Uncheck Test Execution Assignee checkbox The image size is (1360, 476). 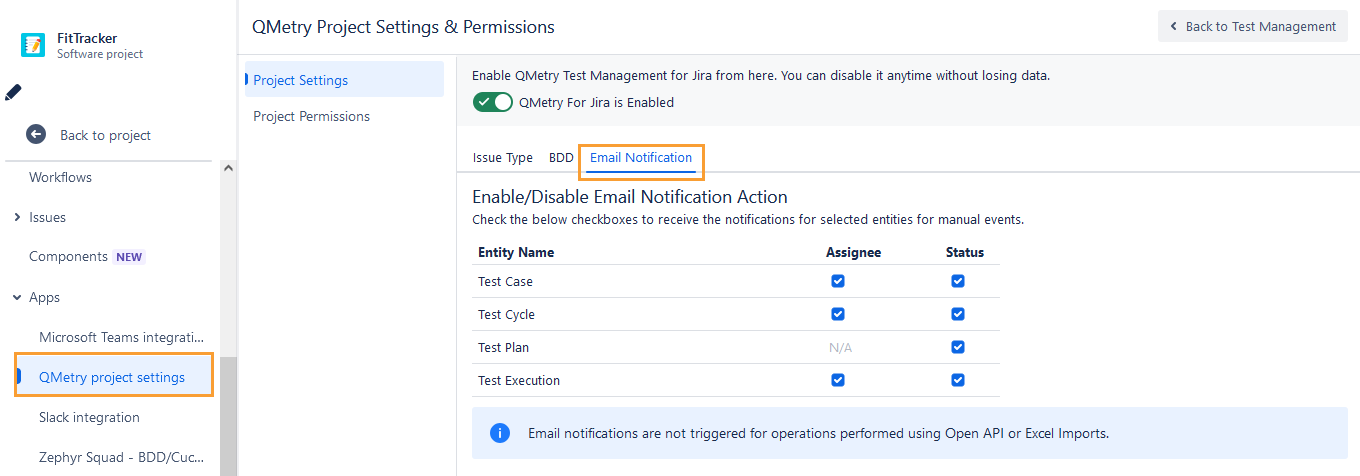(x=838, y=380)
